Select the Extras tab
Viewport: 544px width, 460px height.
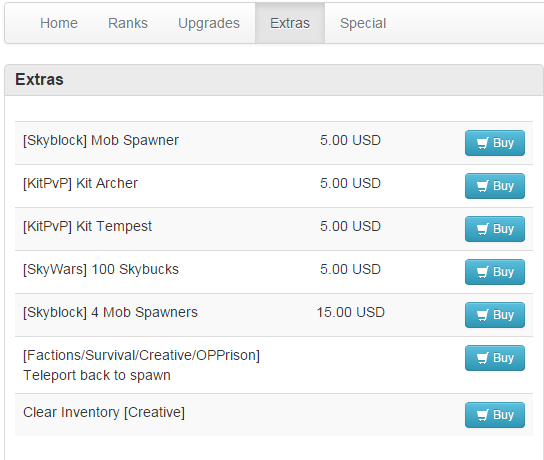click(x=290, y=23)
